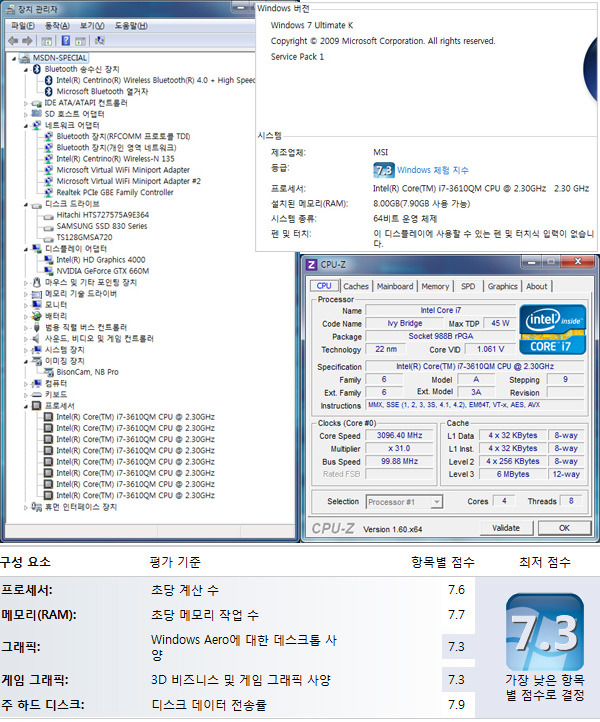Select Microsoft Virtual WiFi Miniport Adapter #2
This screenshot has height=722, width=600.
coord(128,181)
